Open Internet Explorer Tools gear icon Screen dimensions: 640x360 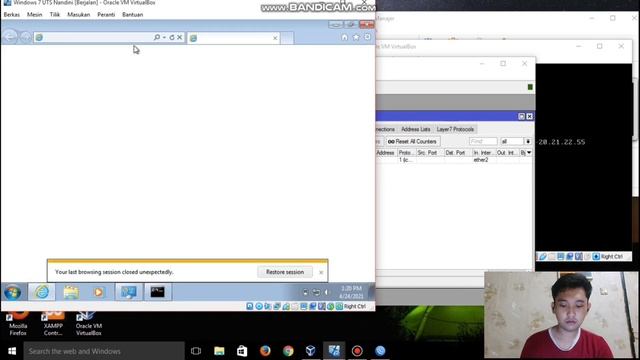coord(367,37)
